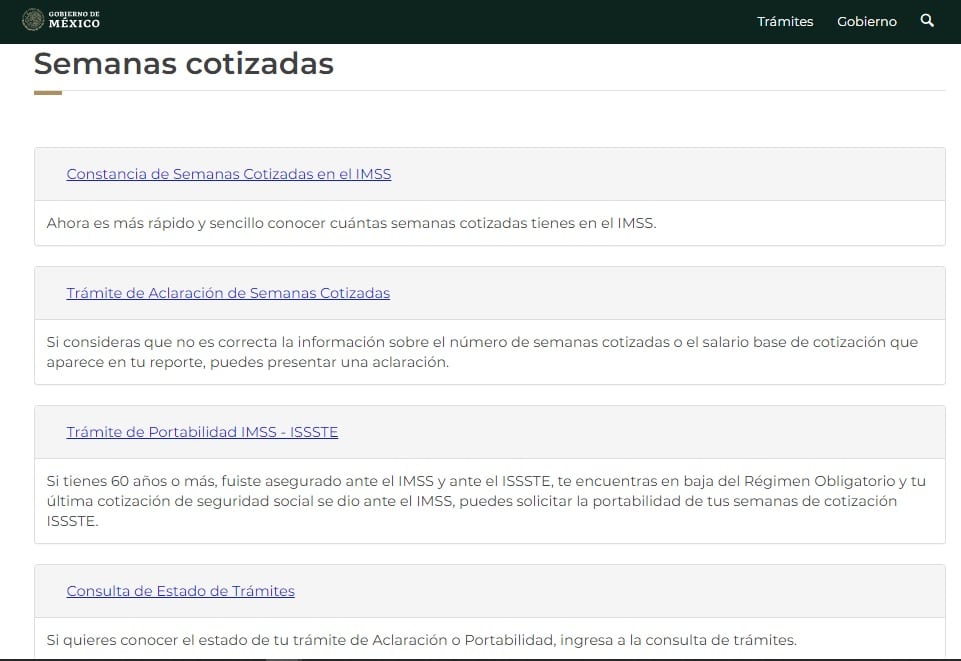Image resolution: width=961 pixels, height=661 pixels.
Task: Click the Mexican coat of arms emblem
Action: (x=33, y=20)
